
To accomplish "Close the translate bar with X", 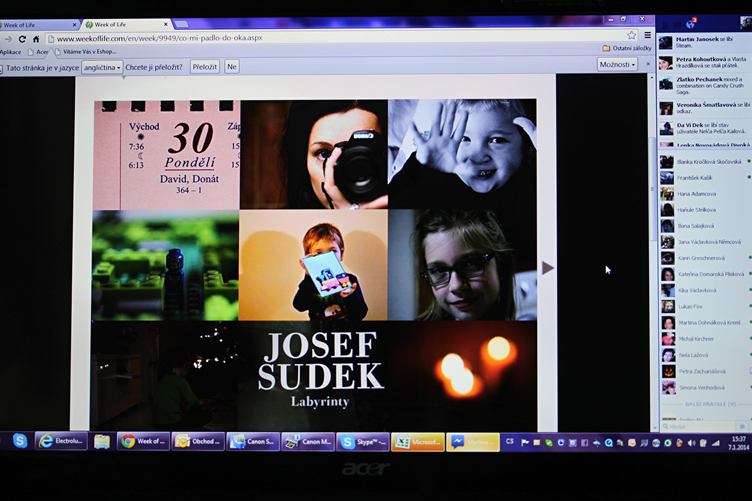I will [648, 64].
